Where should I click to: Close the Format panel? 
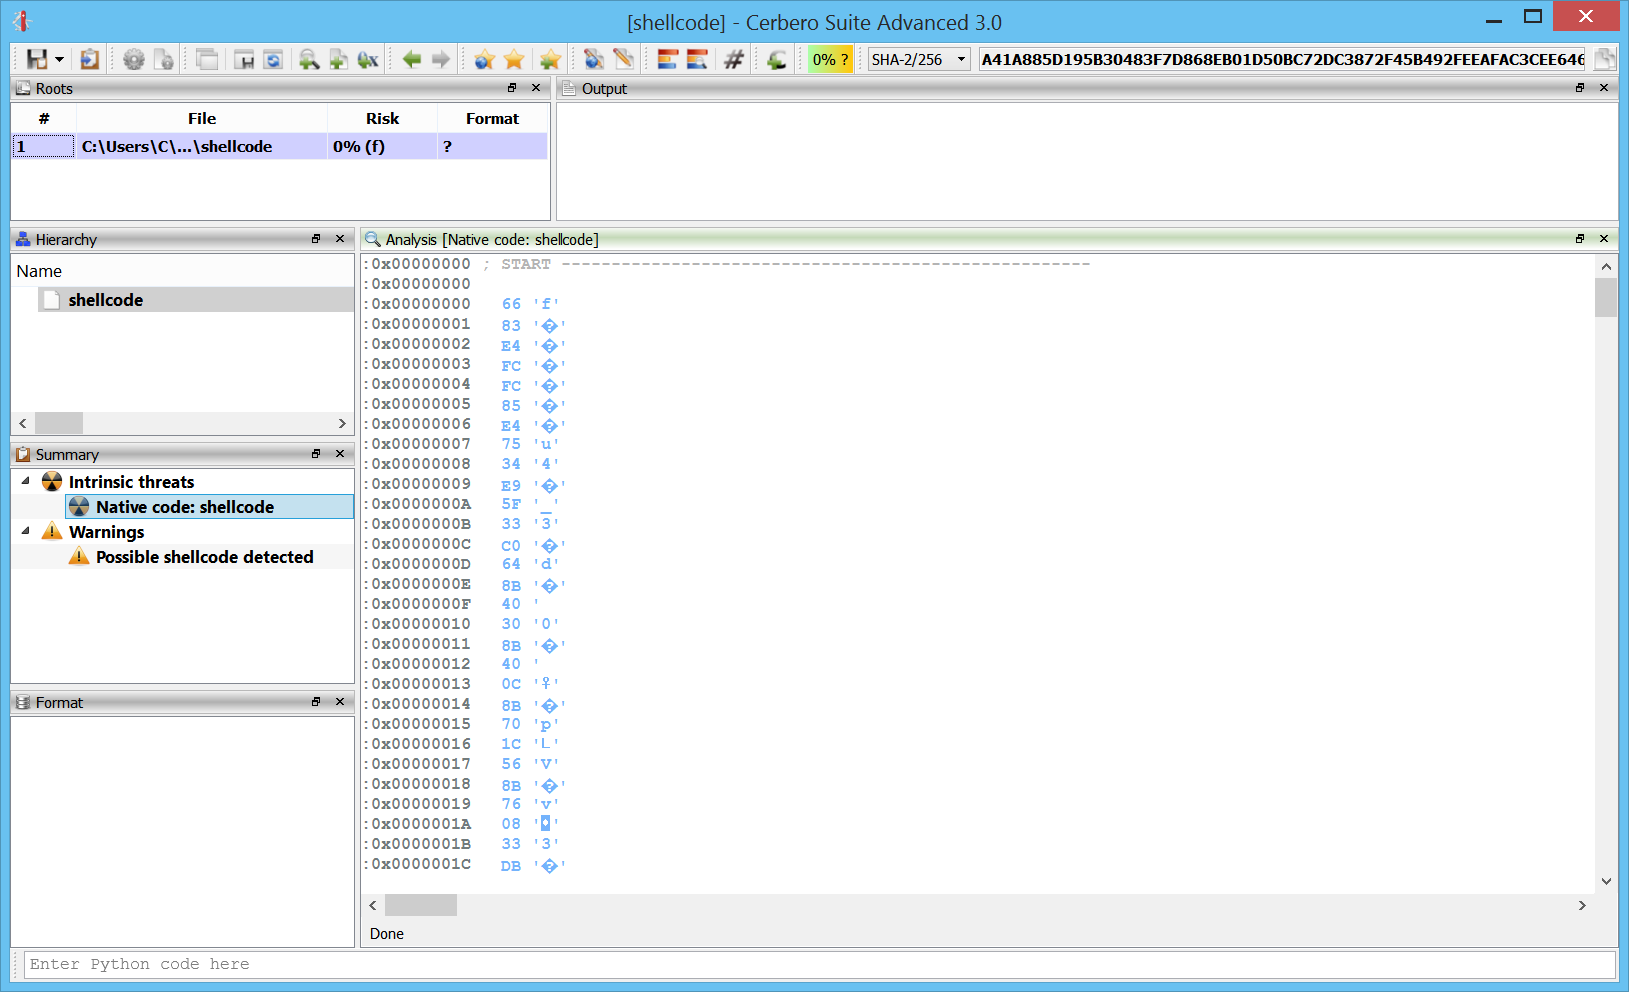340,702
